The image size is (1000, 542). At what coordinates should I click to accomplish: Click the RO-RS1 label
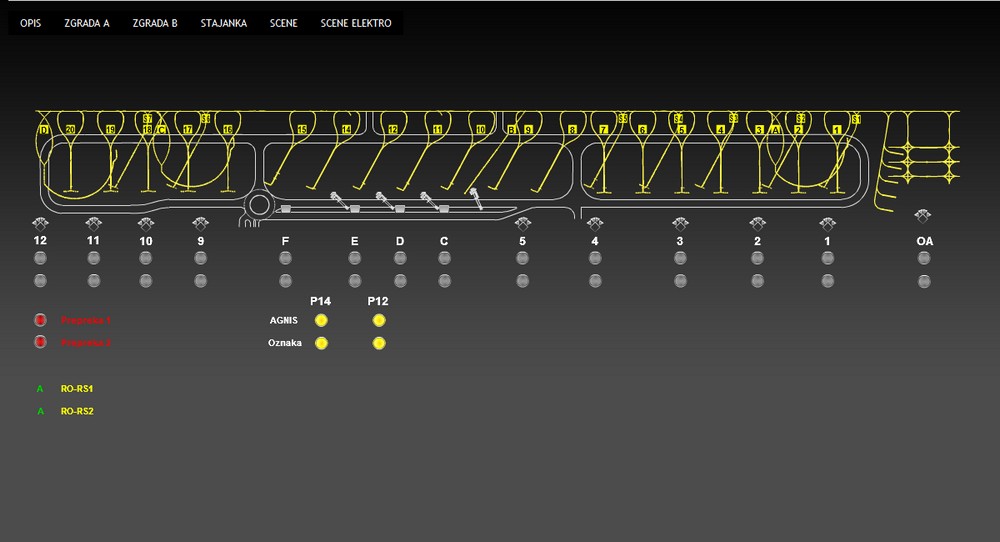(x=77, y=388)
